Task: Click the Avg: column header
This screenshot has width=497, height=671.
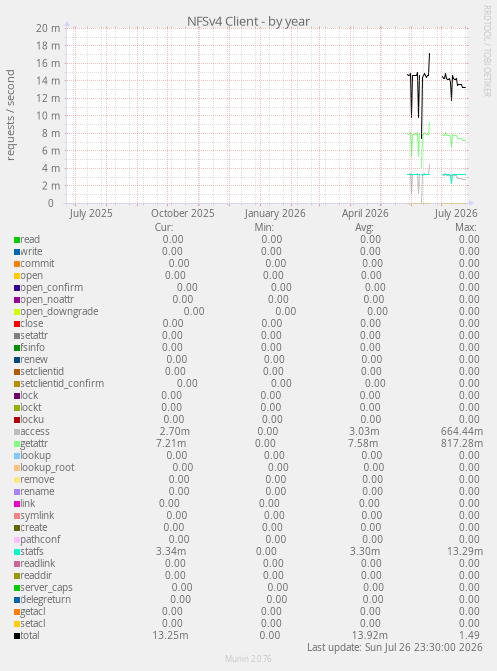Action: pos(364,227)
